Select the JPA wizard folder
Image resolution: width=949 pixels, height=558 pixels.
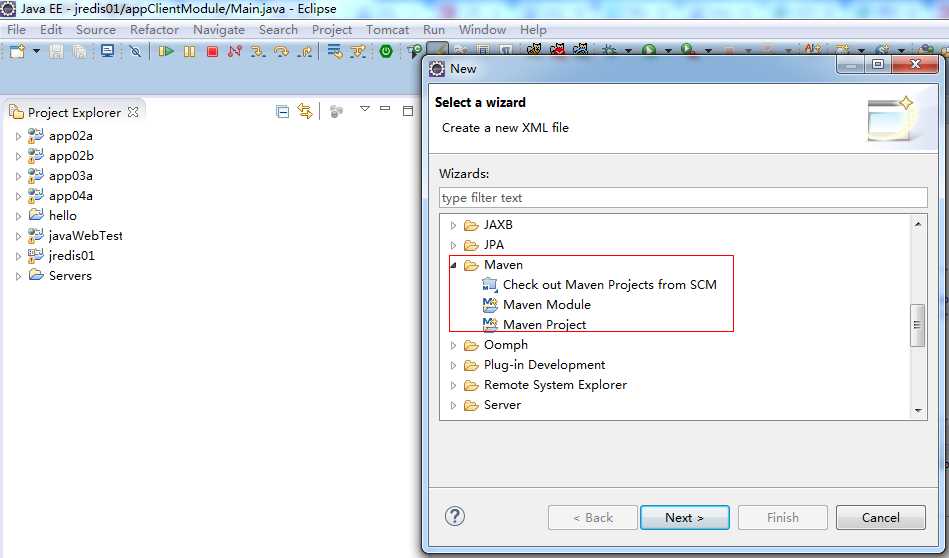click(493, 245)
